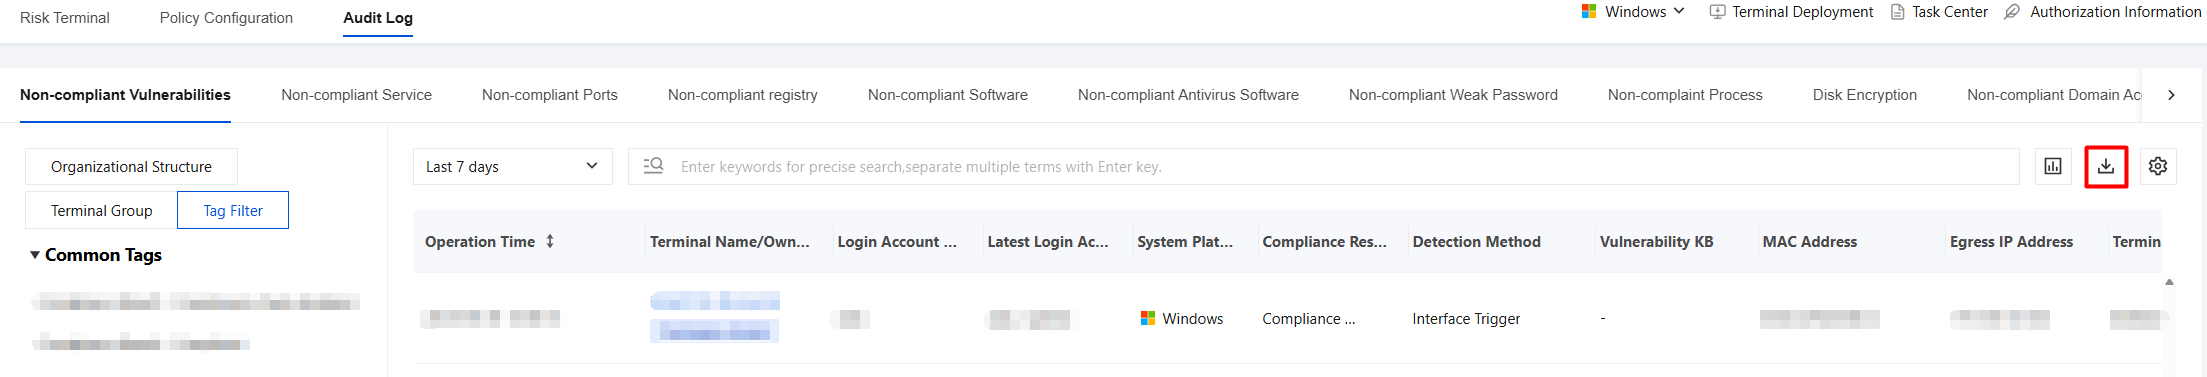Image resolution: width=2207 pixels, height=377 pixels.
Task: Select the Disk Encryption tab
Action: (x=1865, y=95)
